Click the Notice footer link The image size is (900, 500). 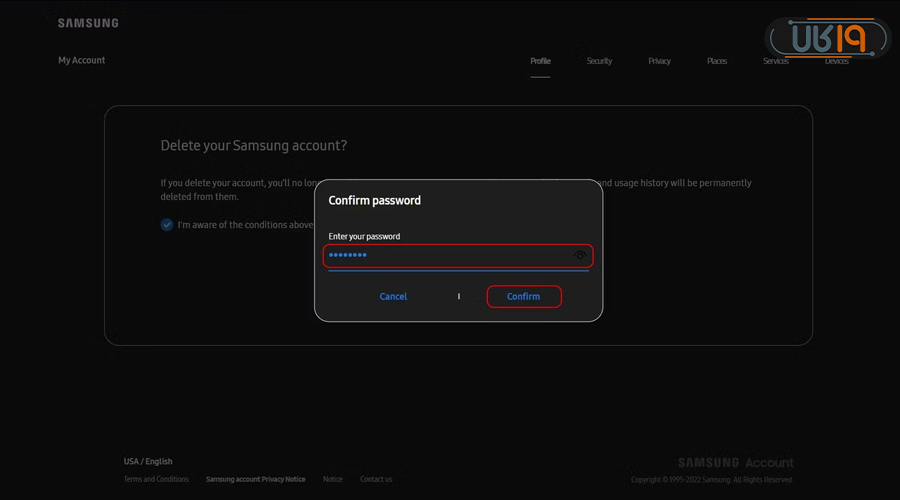click(x=332, y=479)
